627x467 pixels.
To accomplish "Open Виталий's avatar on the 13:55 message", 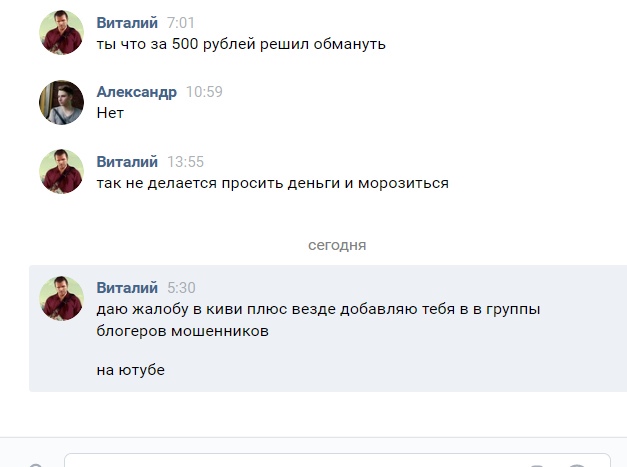I will [x=60, y=172].
